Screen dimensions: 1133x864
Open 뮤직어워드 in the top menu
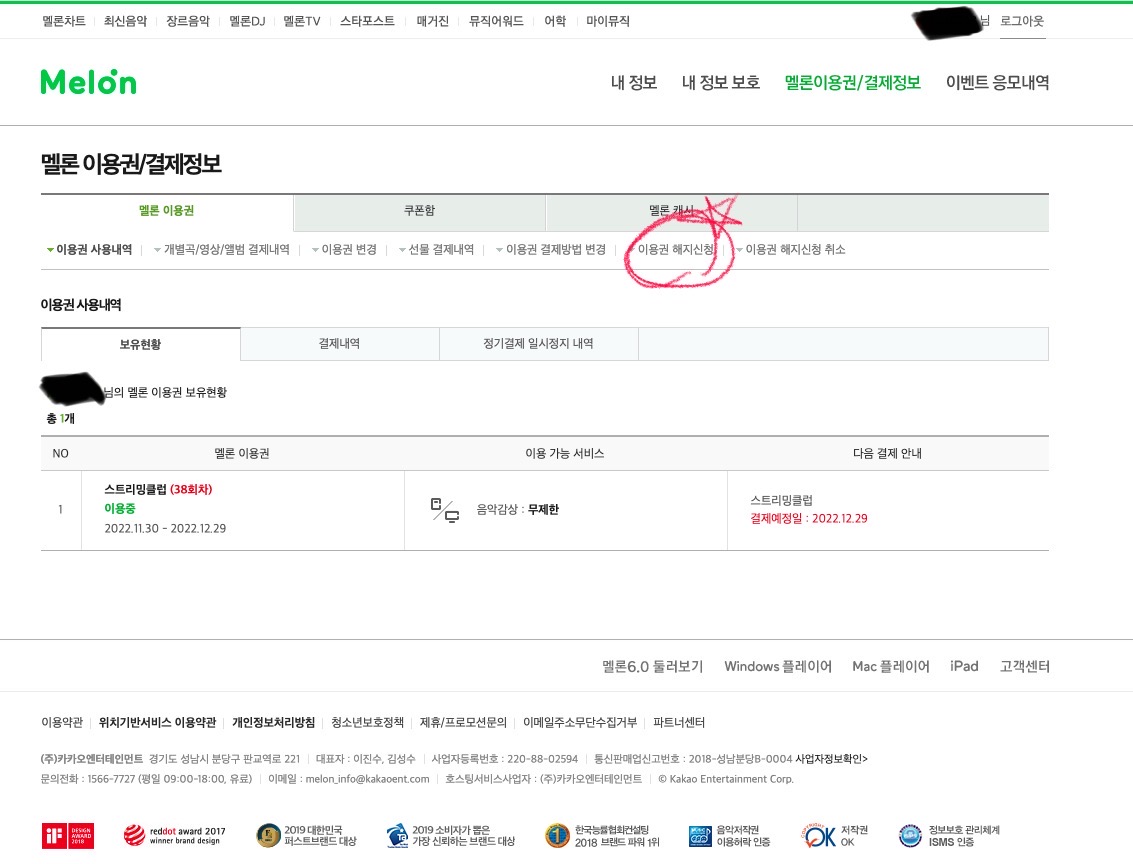tap(496, 21)
